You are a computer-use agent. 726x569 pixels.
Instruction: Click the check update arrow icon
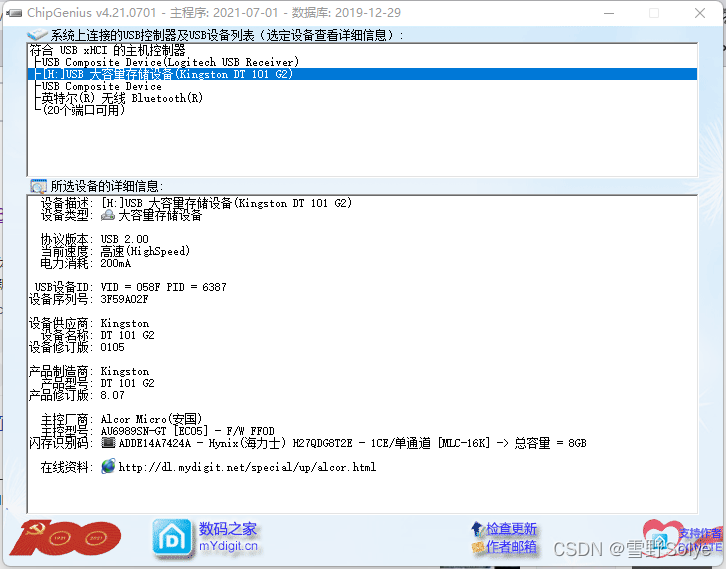(477, 528)
